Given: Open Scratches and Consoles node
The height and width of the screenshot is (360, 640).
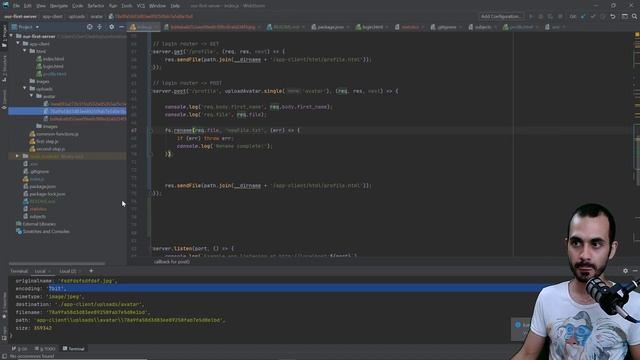Looking at the screenshot, I should point(46,231).
